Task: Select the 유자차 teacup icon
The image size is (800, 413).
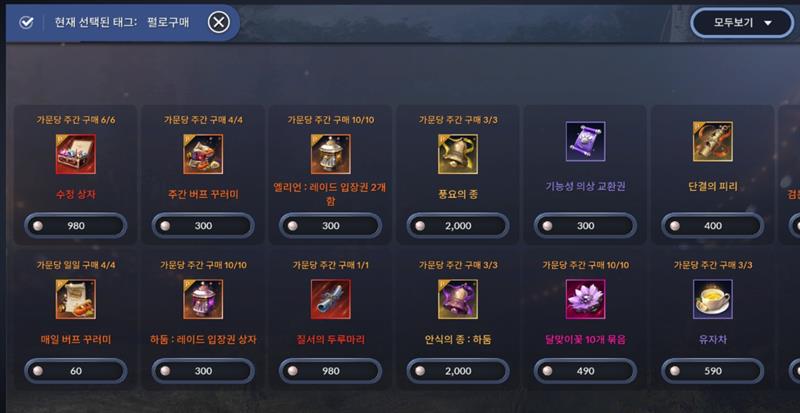Action: point(713,299)
